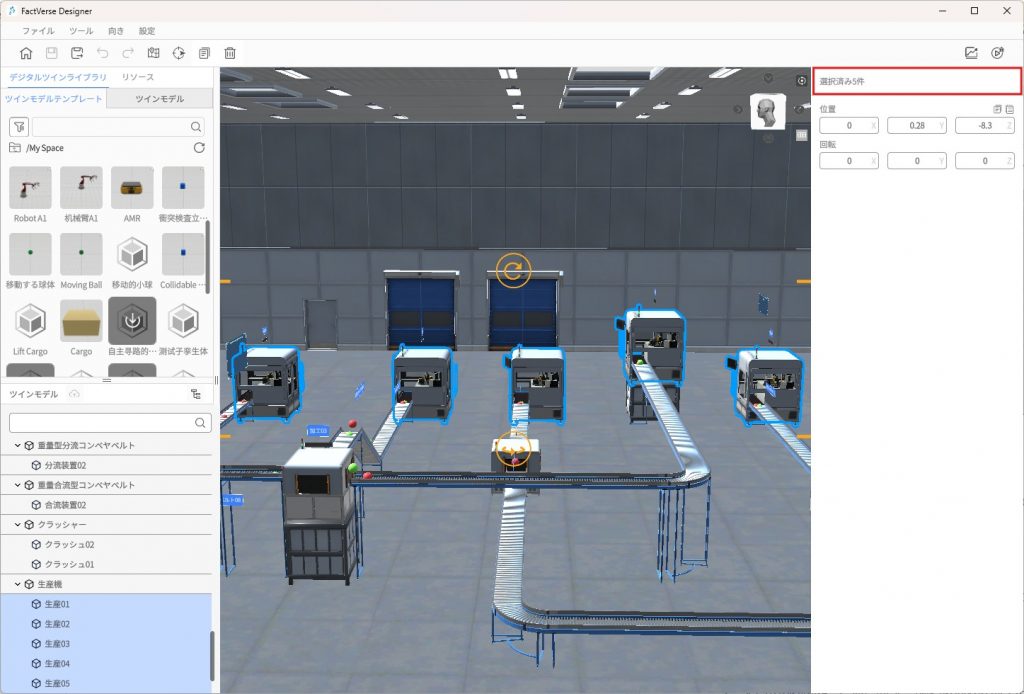
Task: Click the view orientation head cube
Action: [767, 113]
